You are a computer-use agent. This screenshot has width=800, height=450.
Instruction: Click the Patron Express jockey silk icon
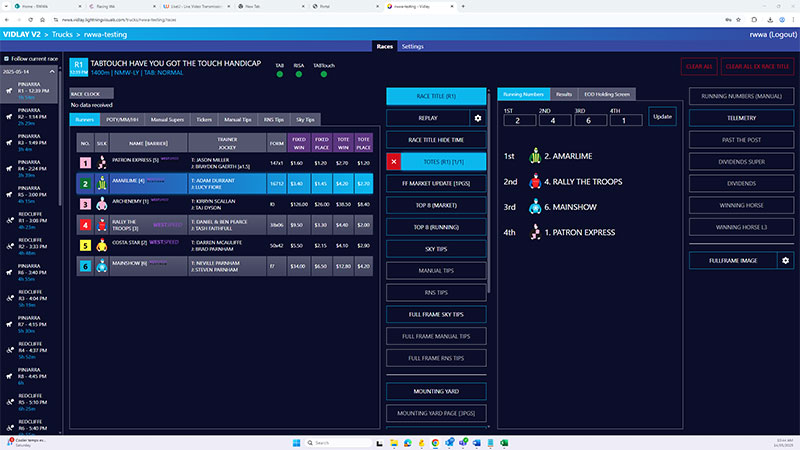101,162
